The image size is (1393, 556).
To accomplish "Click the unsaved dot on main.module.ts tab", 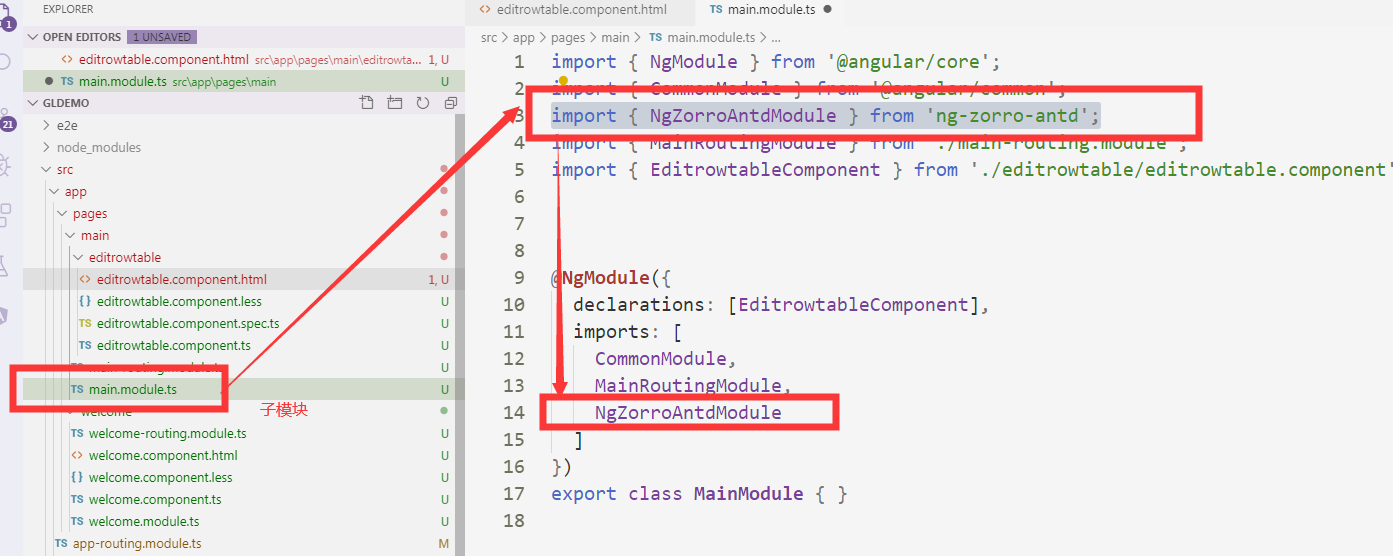I will 827,9.
